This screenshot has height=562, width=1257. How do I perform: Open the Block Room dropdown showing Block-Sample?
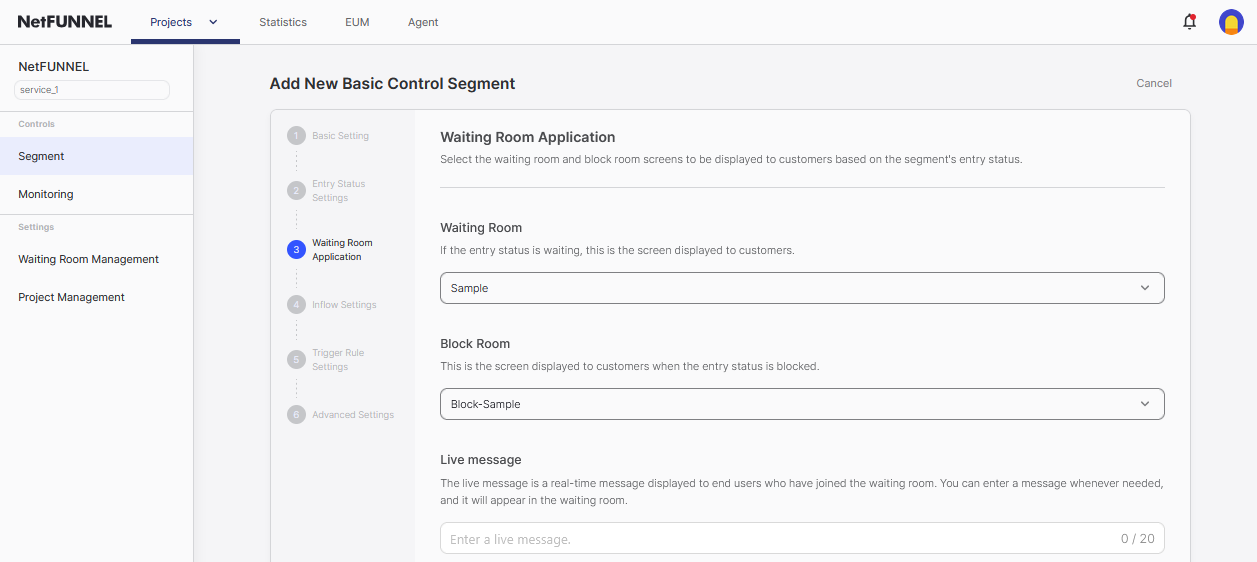coord(802,404)
